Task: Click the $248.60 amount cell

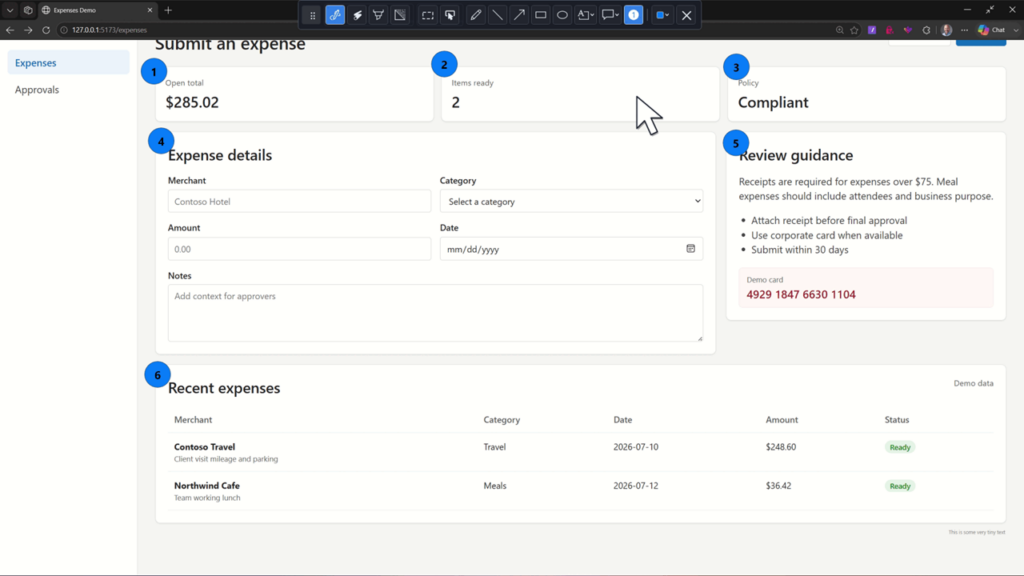Action: click(x=781, y=447)
